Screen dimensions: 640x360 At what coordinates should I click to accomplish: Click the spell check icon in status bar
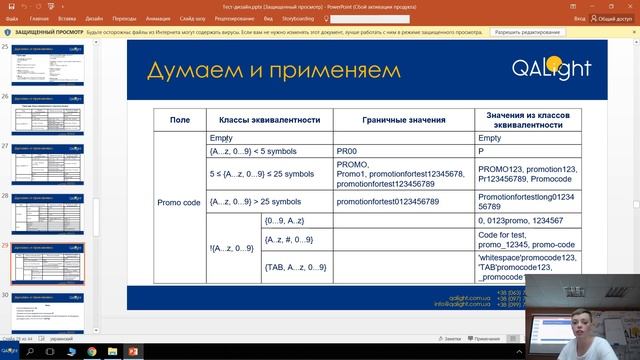point(41,339)
